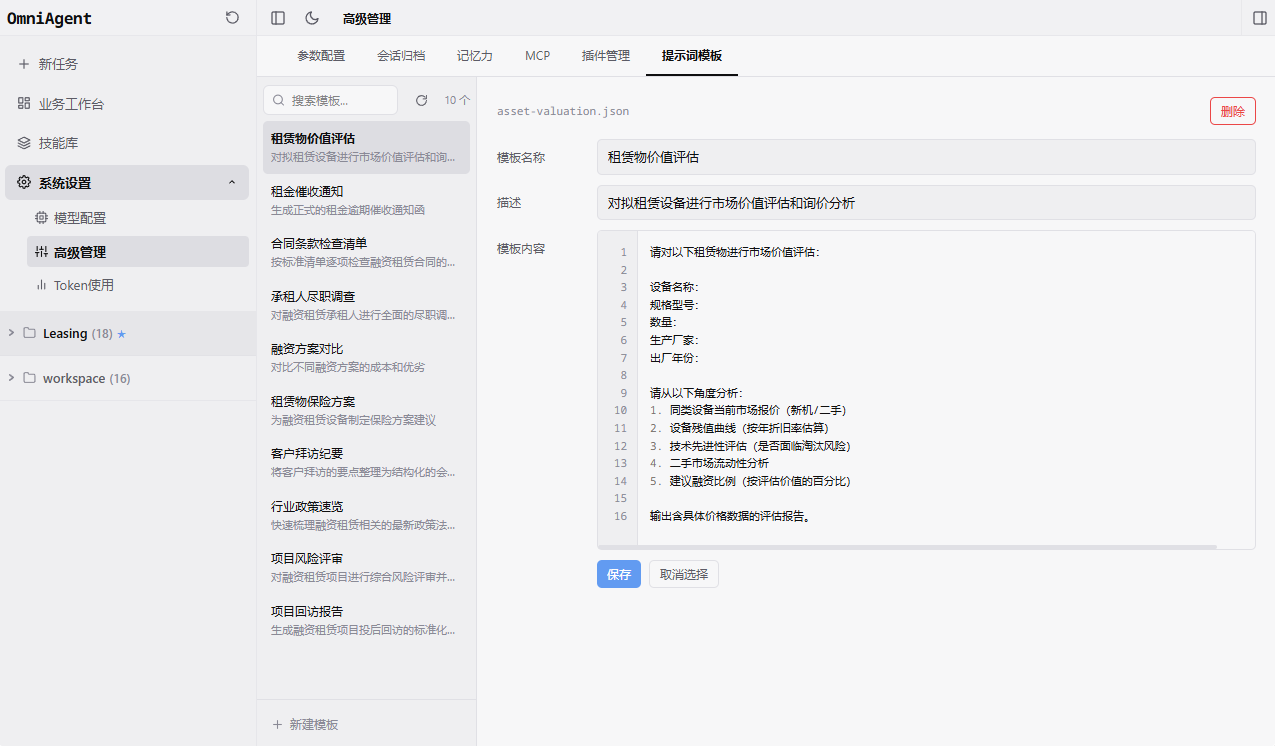This screenshot has width=1275, height=746.
Task: Click the blue 保存 button
Action: coord(619,574)
